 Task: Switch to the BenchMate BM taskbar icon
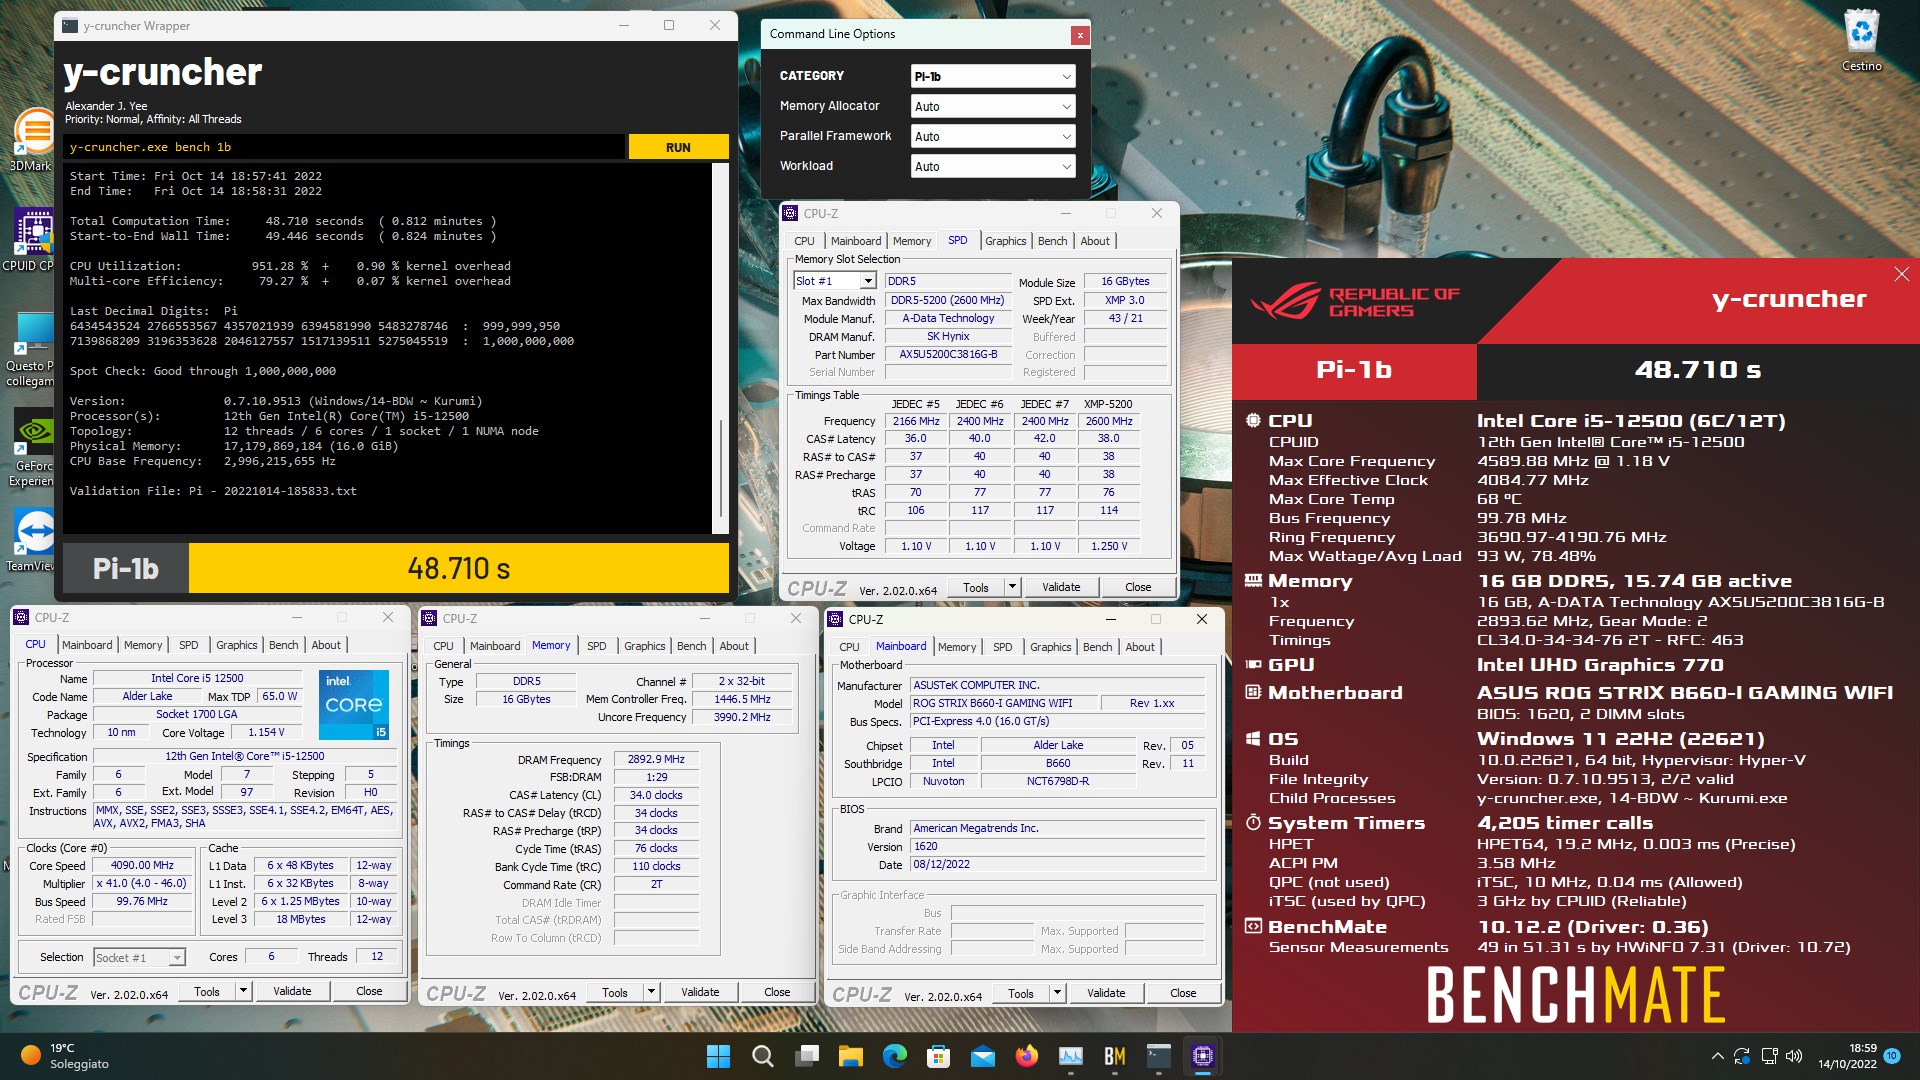1114,1056
